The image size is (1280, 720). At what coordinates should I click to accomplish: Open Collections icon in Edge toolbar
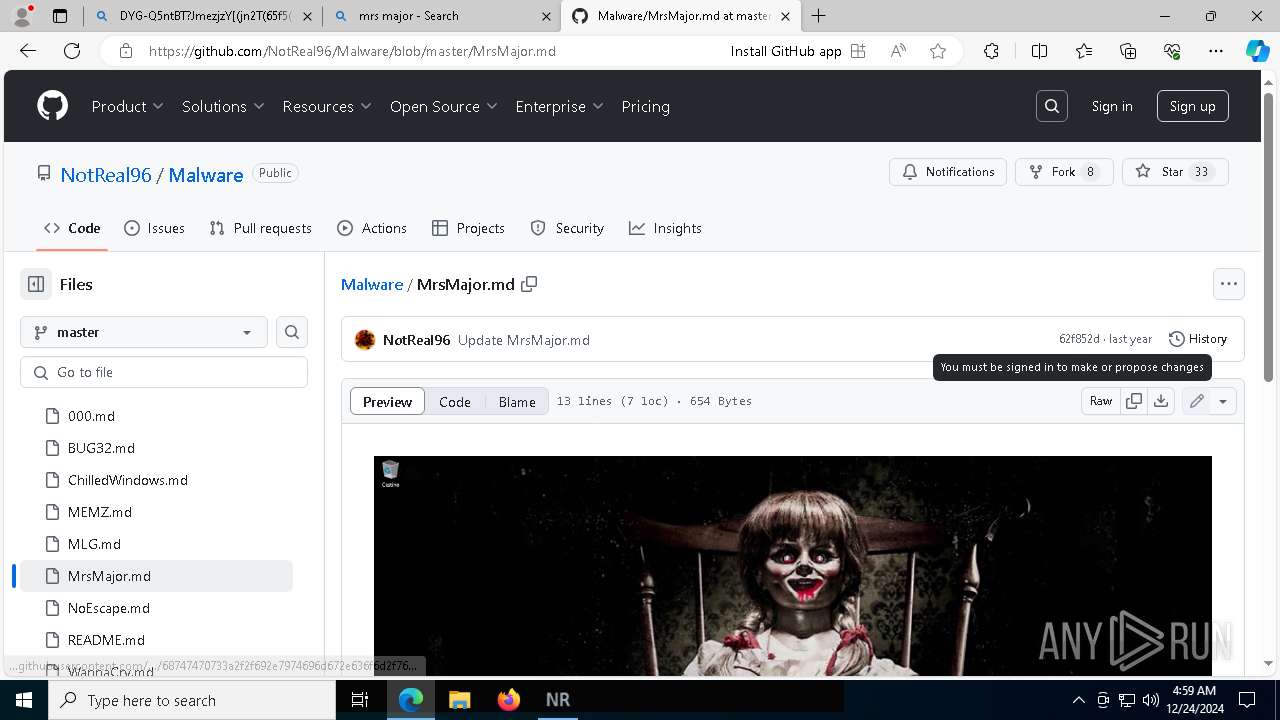[x=1128, y=51]
